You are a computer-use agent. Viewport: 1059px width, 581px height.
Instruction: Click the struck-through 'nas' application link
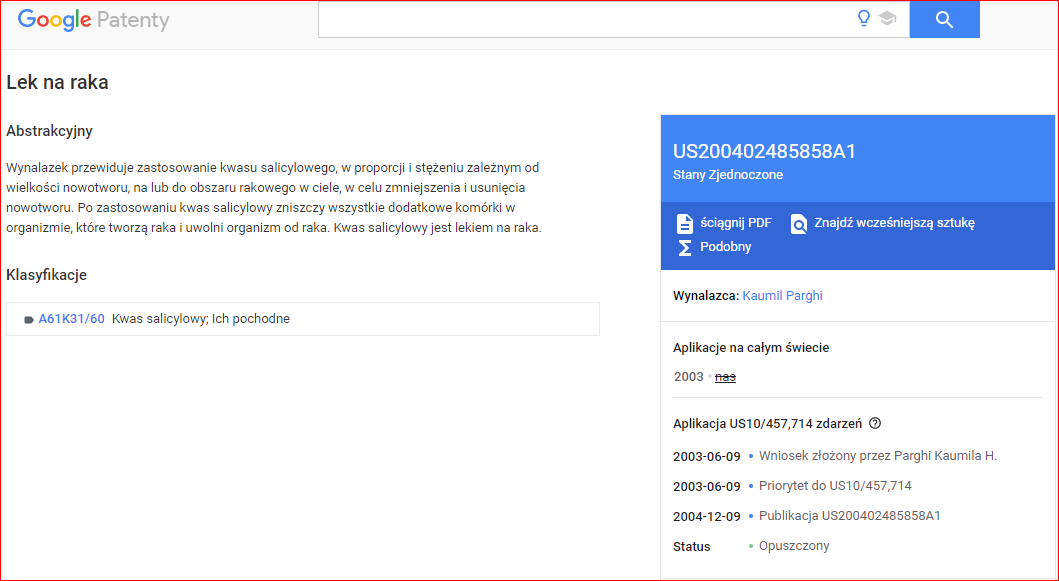click(725, 377)
